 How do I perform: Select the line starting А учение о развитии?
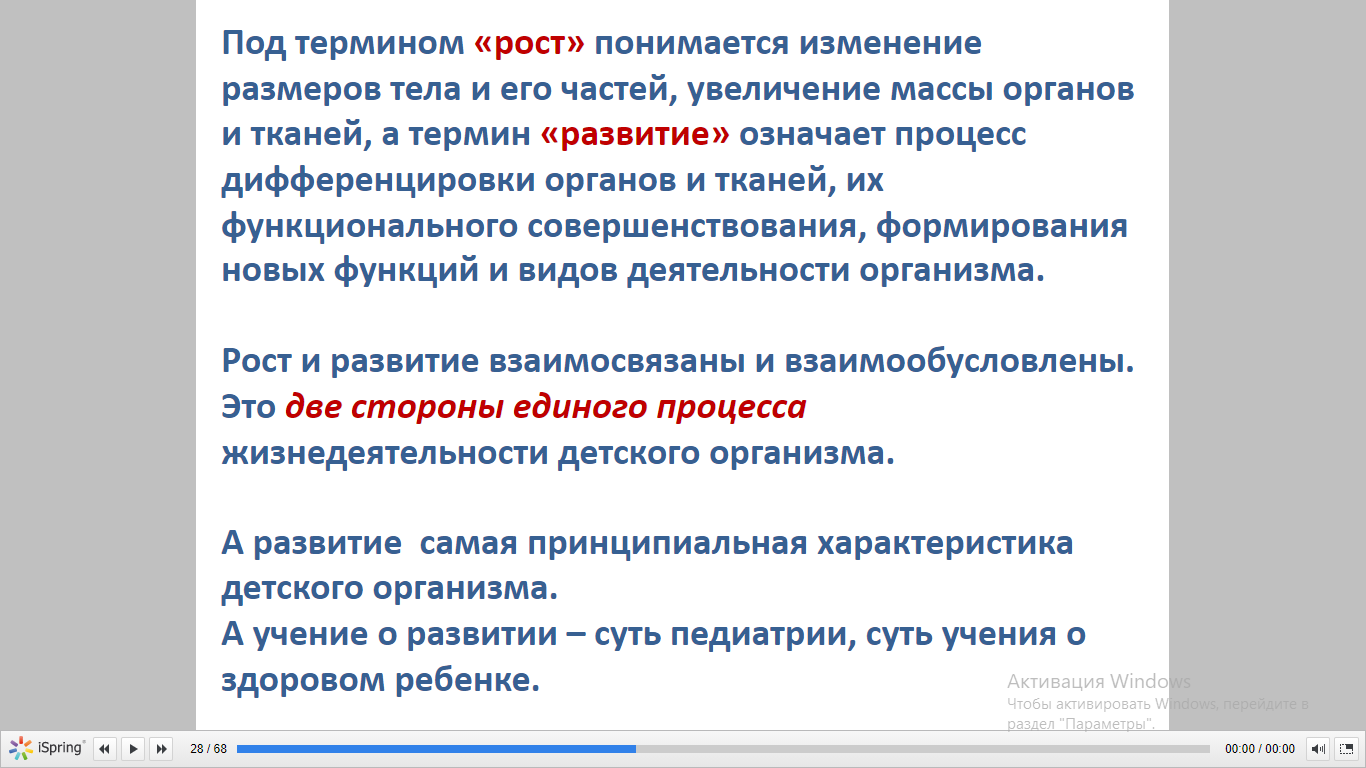[654, 635]
